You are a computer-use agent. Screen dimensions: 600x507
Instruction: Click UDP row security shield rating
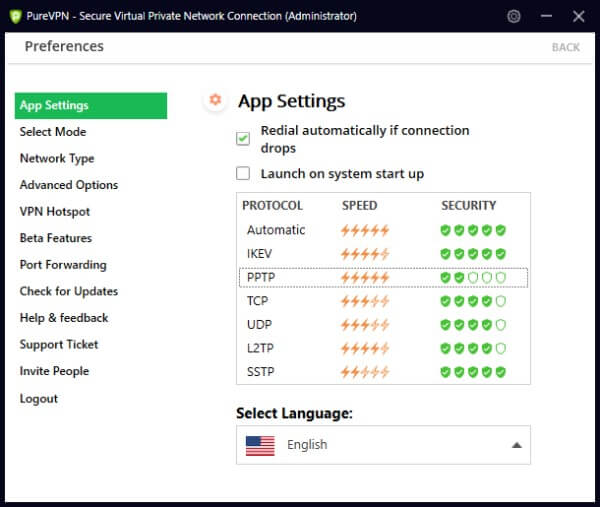473,325
